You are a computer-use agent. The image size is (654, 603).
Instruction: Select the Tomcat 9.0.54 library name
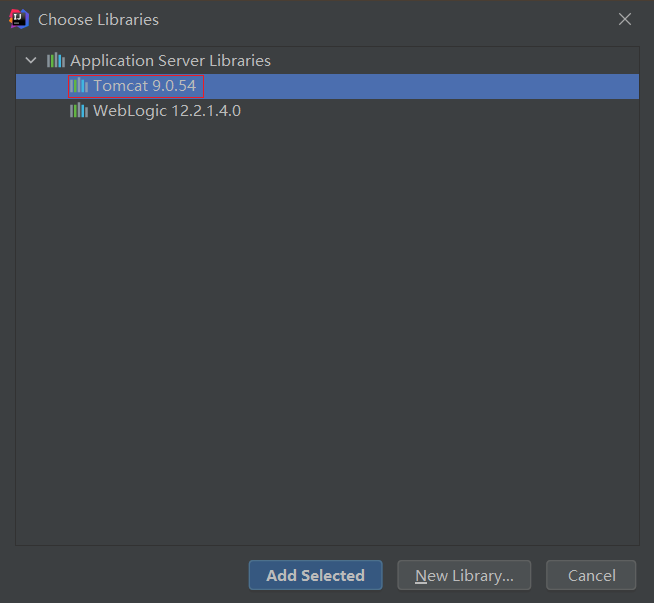144,86
